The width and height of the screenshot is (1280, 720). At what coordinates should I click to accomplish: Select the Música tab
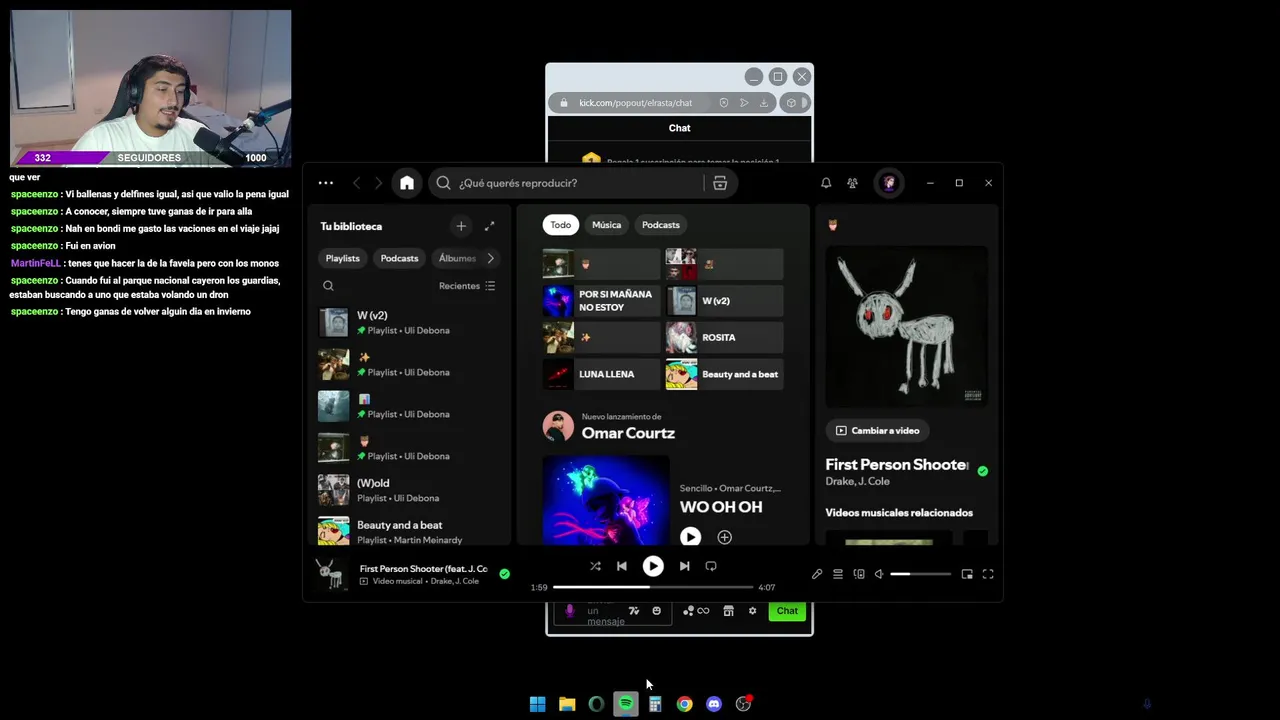click(607, 225)
